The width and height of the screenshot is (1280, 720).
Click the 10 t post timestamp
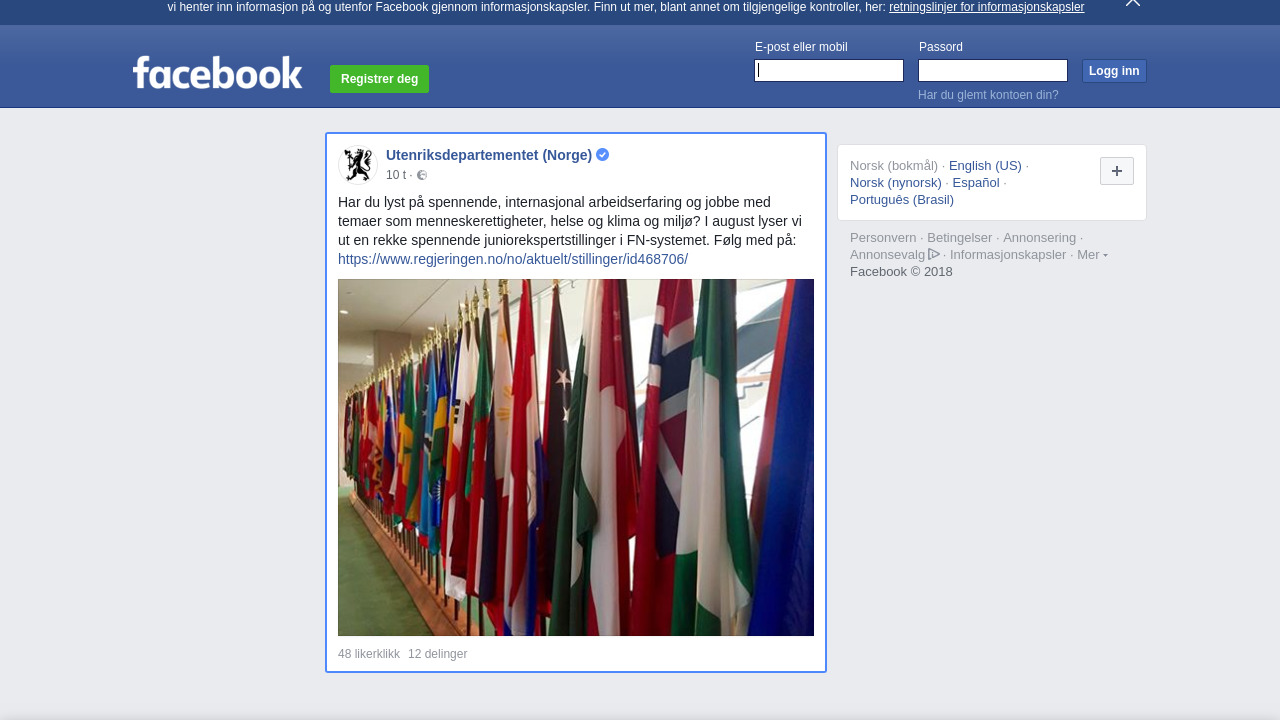(396, 175)
